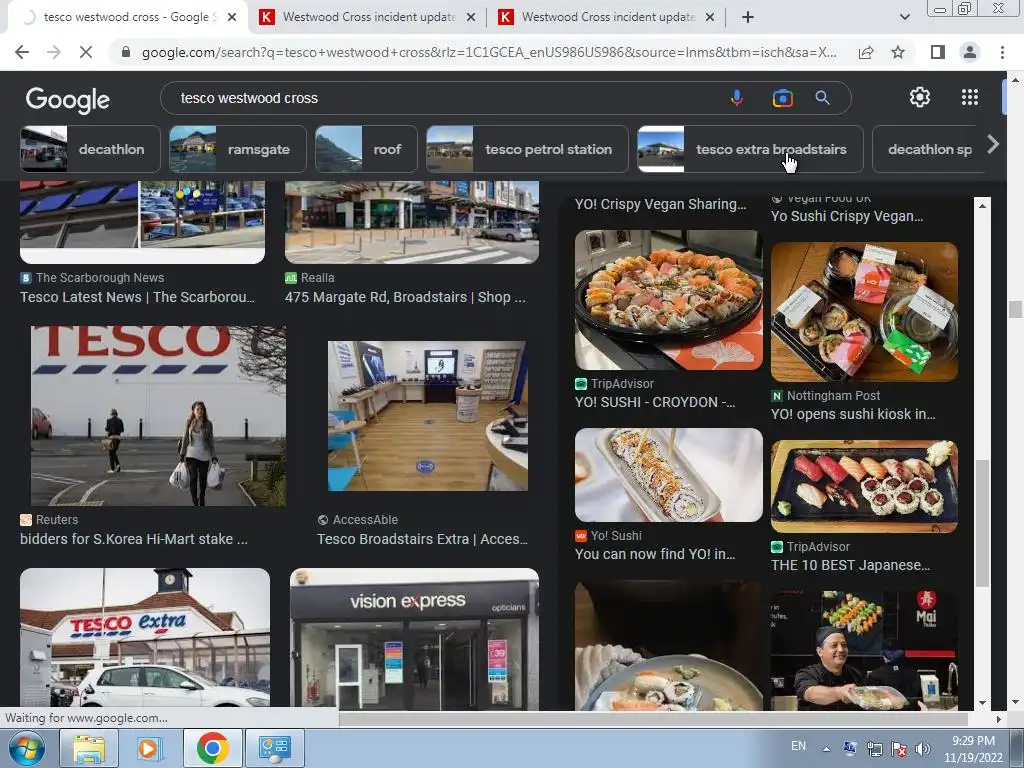The image size is (1024, 768).
Task: Open Tesco Broadstairs Extra AccessAble link
Action: 423,539
